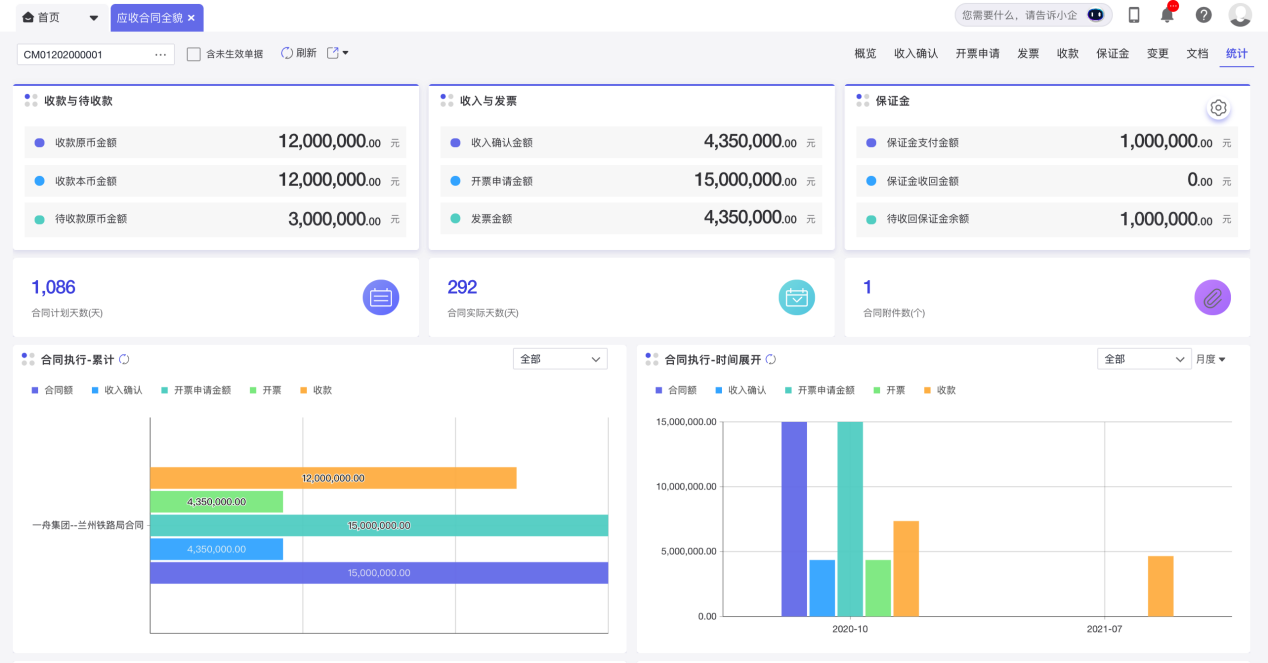Click the purple attachment paperclip icon
The width and height of the screenshot is (1268, 663).
pos(1212,297)
